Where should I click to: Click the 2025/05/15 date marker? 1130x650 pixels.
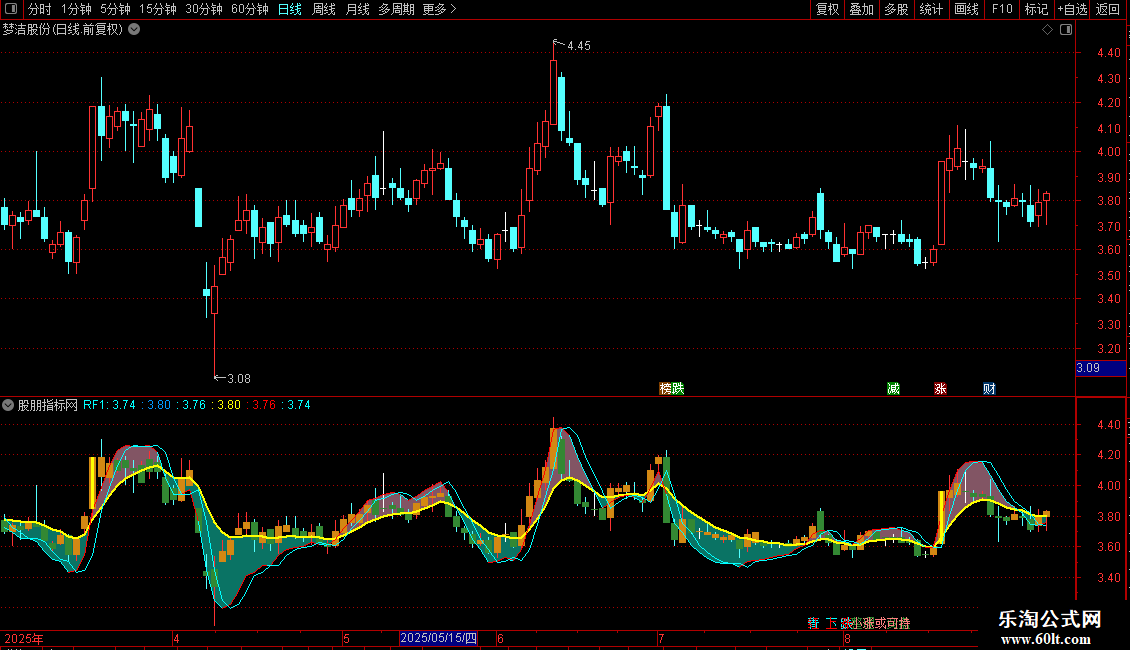point(438,638)
